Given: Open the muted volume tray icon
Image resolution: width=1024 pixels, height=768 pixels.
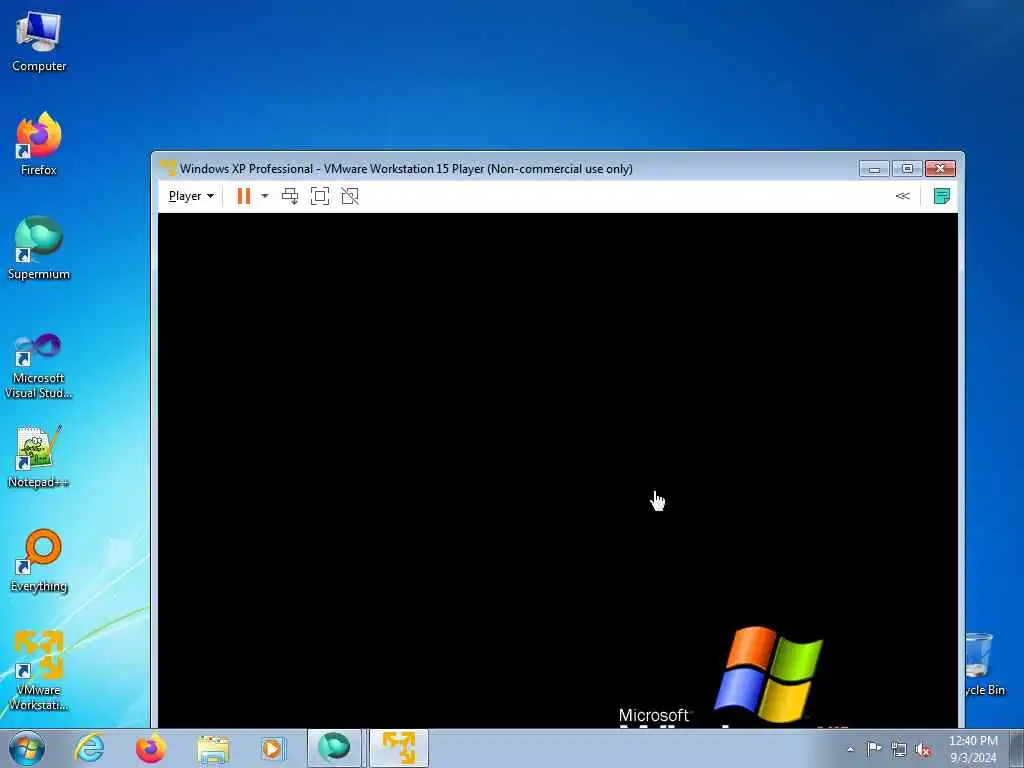Looking at the screenshot, I should tap(923, 749).
